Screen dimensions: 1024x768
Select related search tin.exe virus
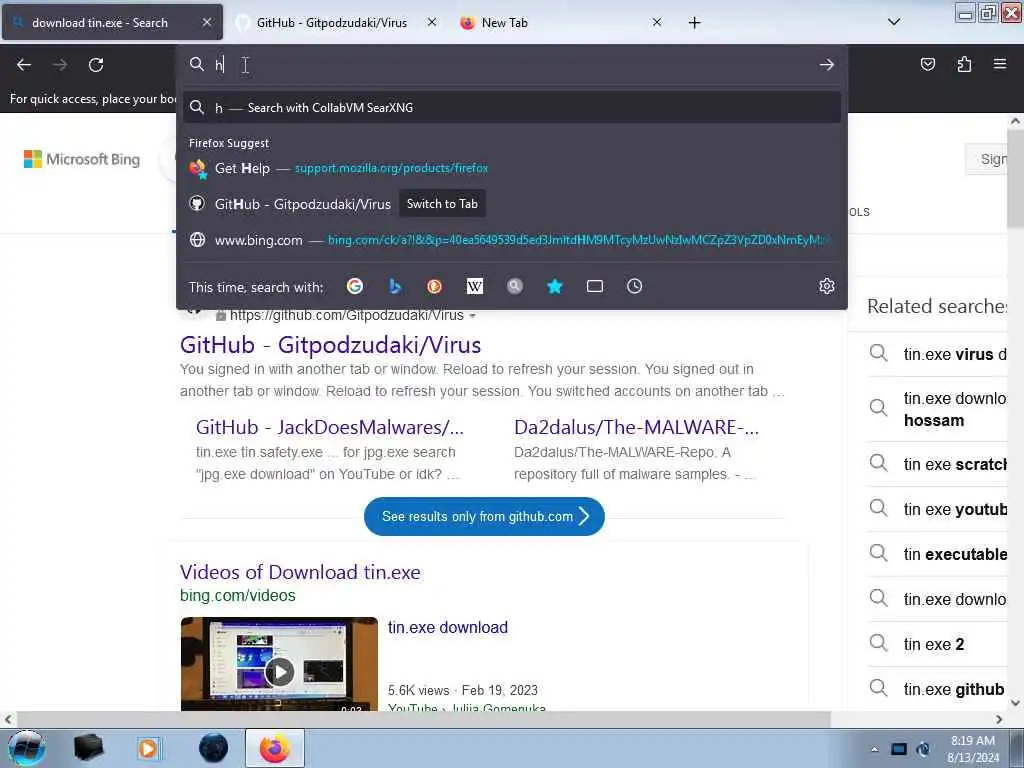[x=937, y=354]
